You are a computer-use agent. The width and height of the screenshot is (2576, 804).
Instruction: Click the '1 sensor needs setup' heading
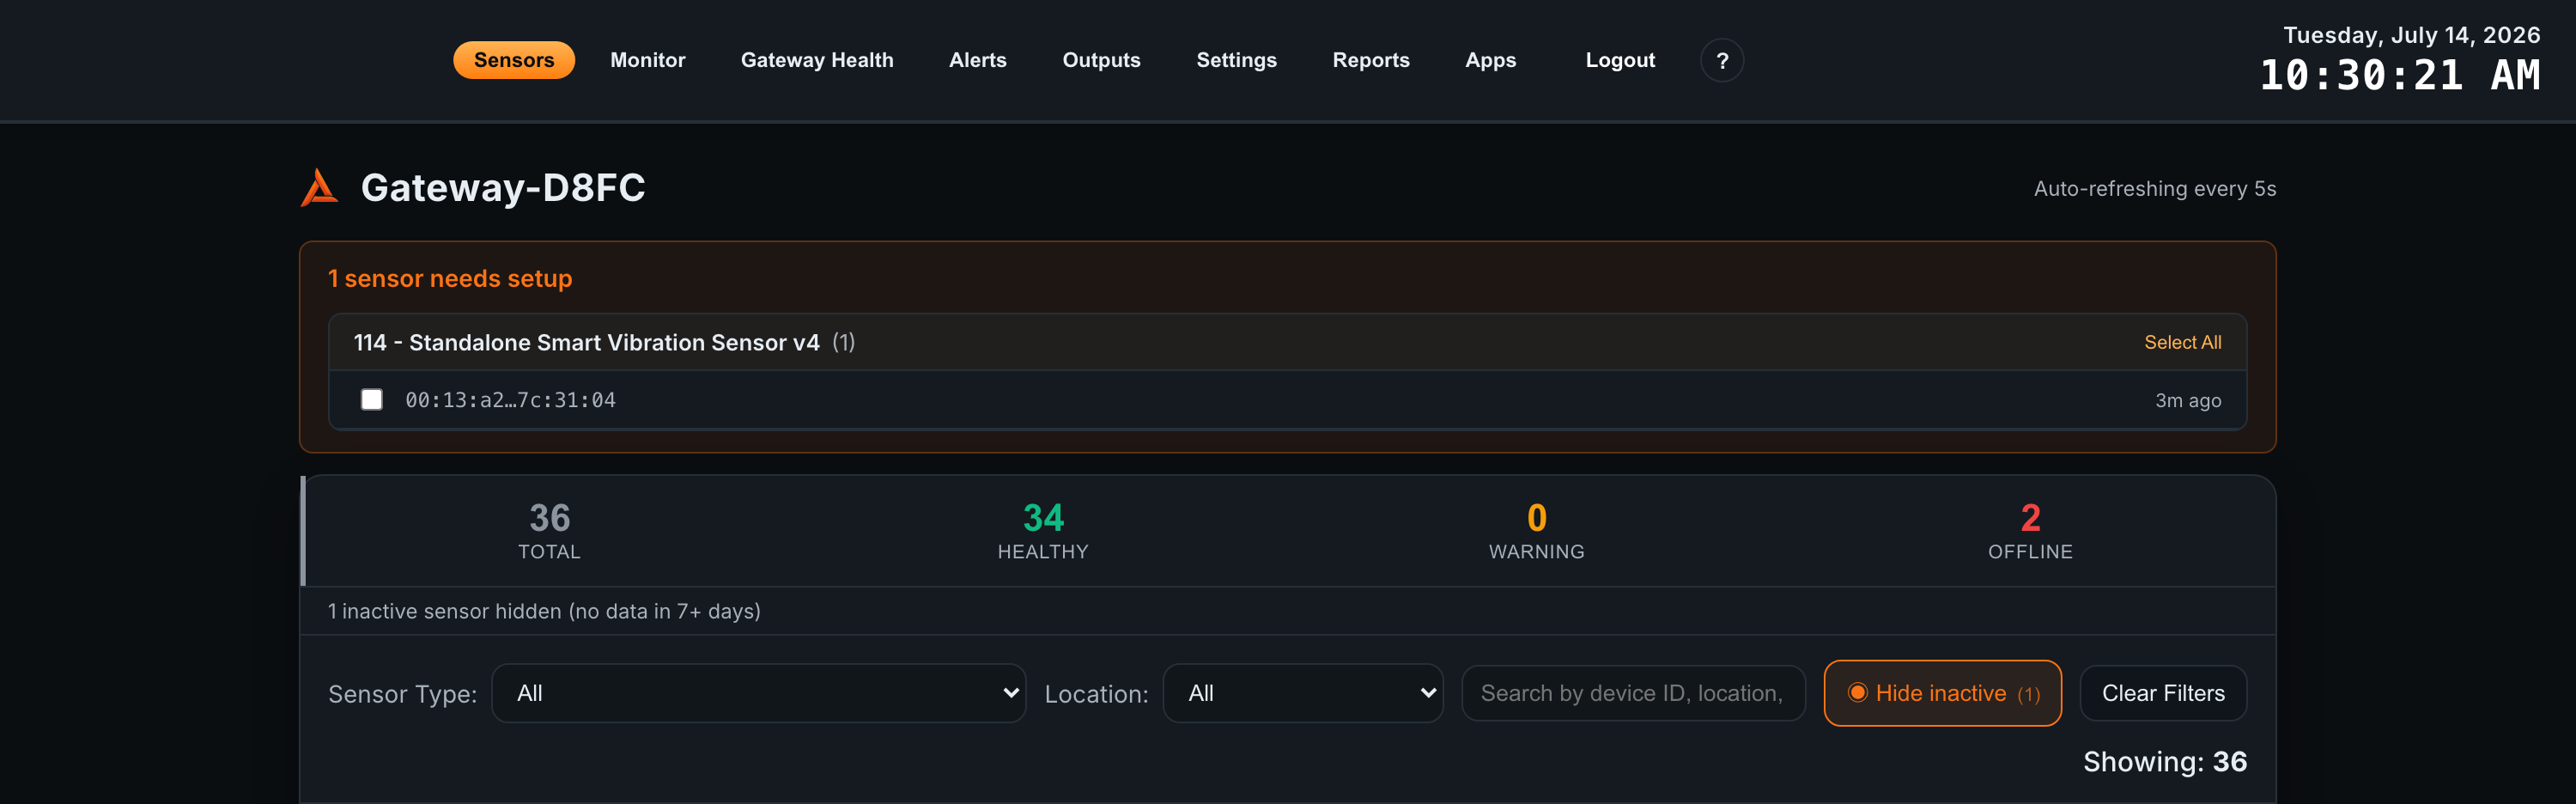(450, 278)
